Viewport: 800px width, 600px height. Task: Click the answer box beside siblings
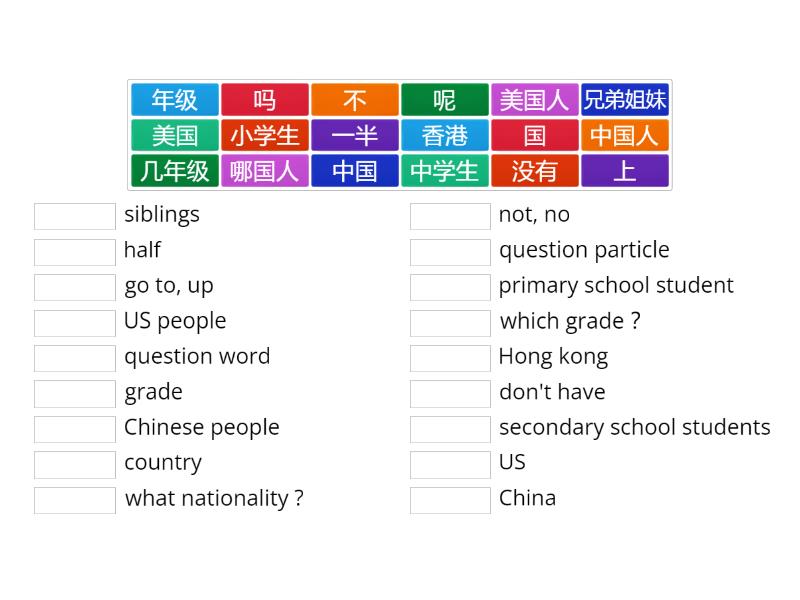click(75, 216)
